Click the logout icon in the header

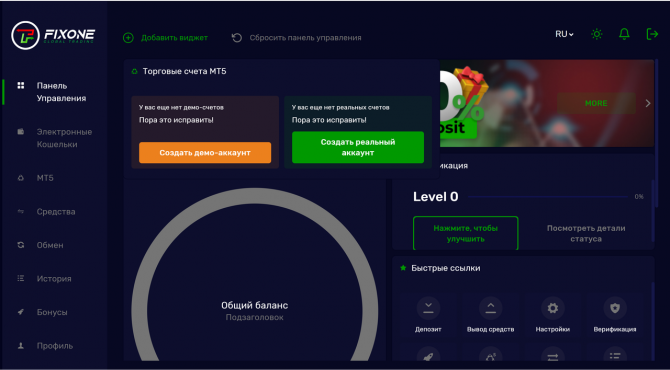[652, 34]
